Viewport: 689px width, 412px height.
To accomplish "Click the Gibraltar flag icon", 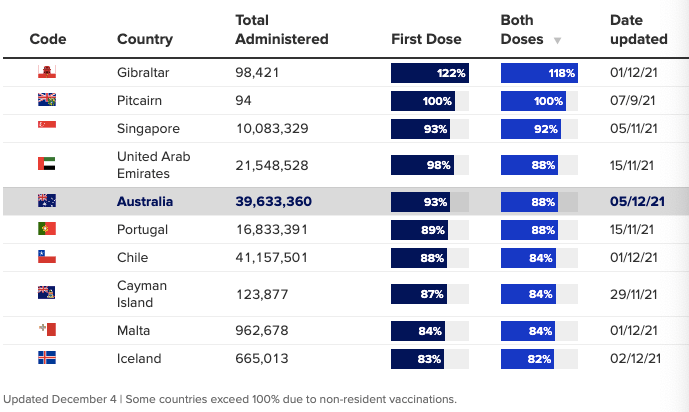I will coord(47,72).
